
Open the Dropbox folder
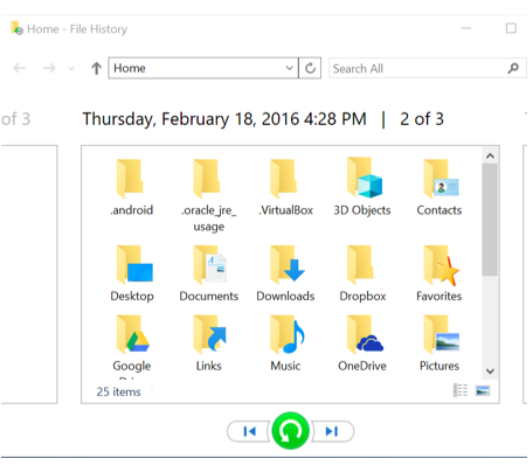tap(362, 274)
